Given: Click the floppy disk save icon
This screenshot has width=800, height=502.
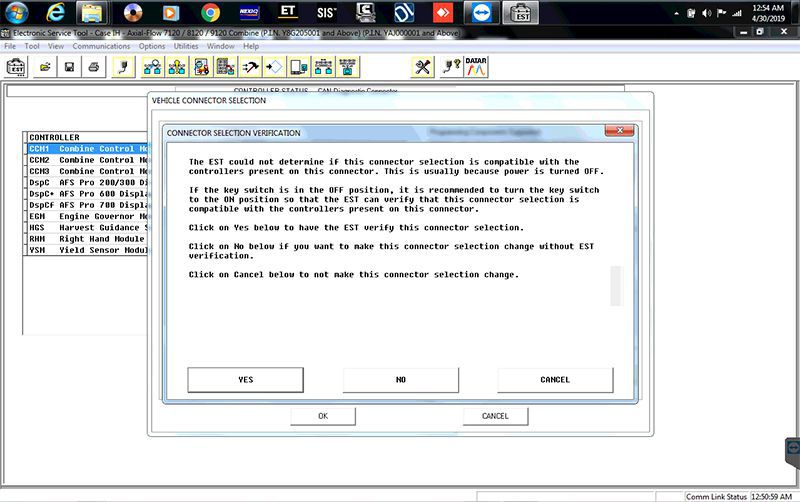Looking at the screenshot, I should tap(69, 67).
